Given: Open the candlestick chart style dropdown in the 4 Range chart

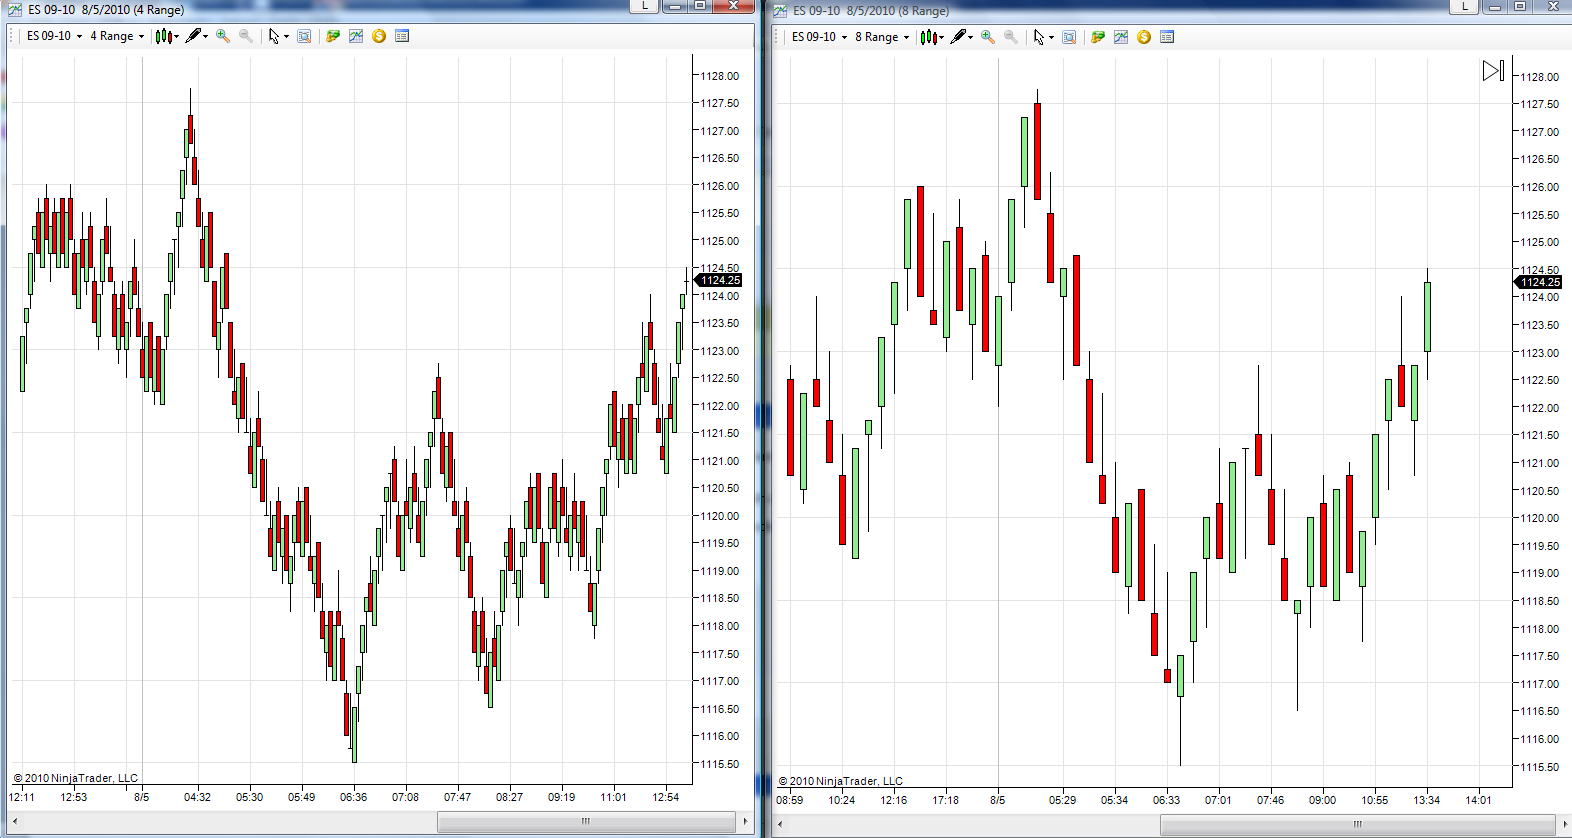Looking at the screenshot, I should pos(167,36).
